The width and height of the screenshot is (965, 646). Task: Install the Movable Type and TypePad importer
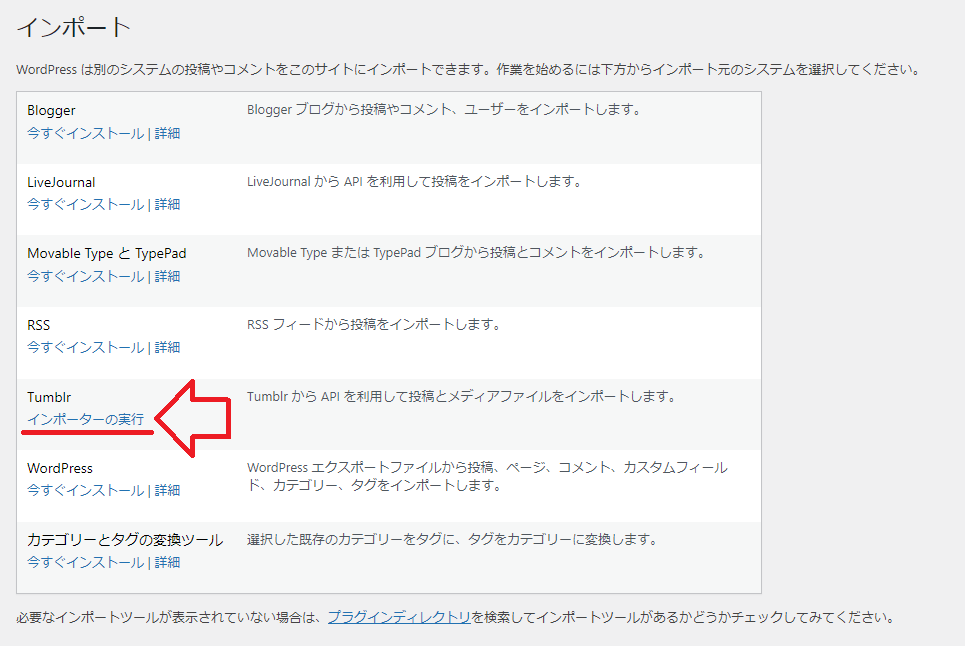tap(86, 276)
